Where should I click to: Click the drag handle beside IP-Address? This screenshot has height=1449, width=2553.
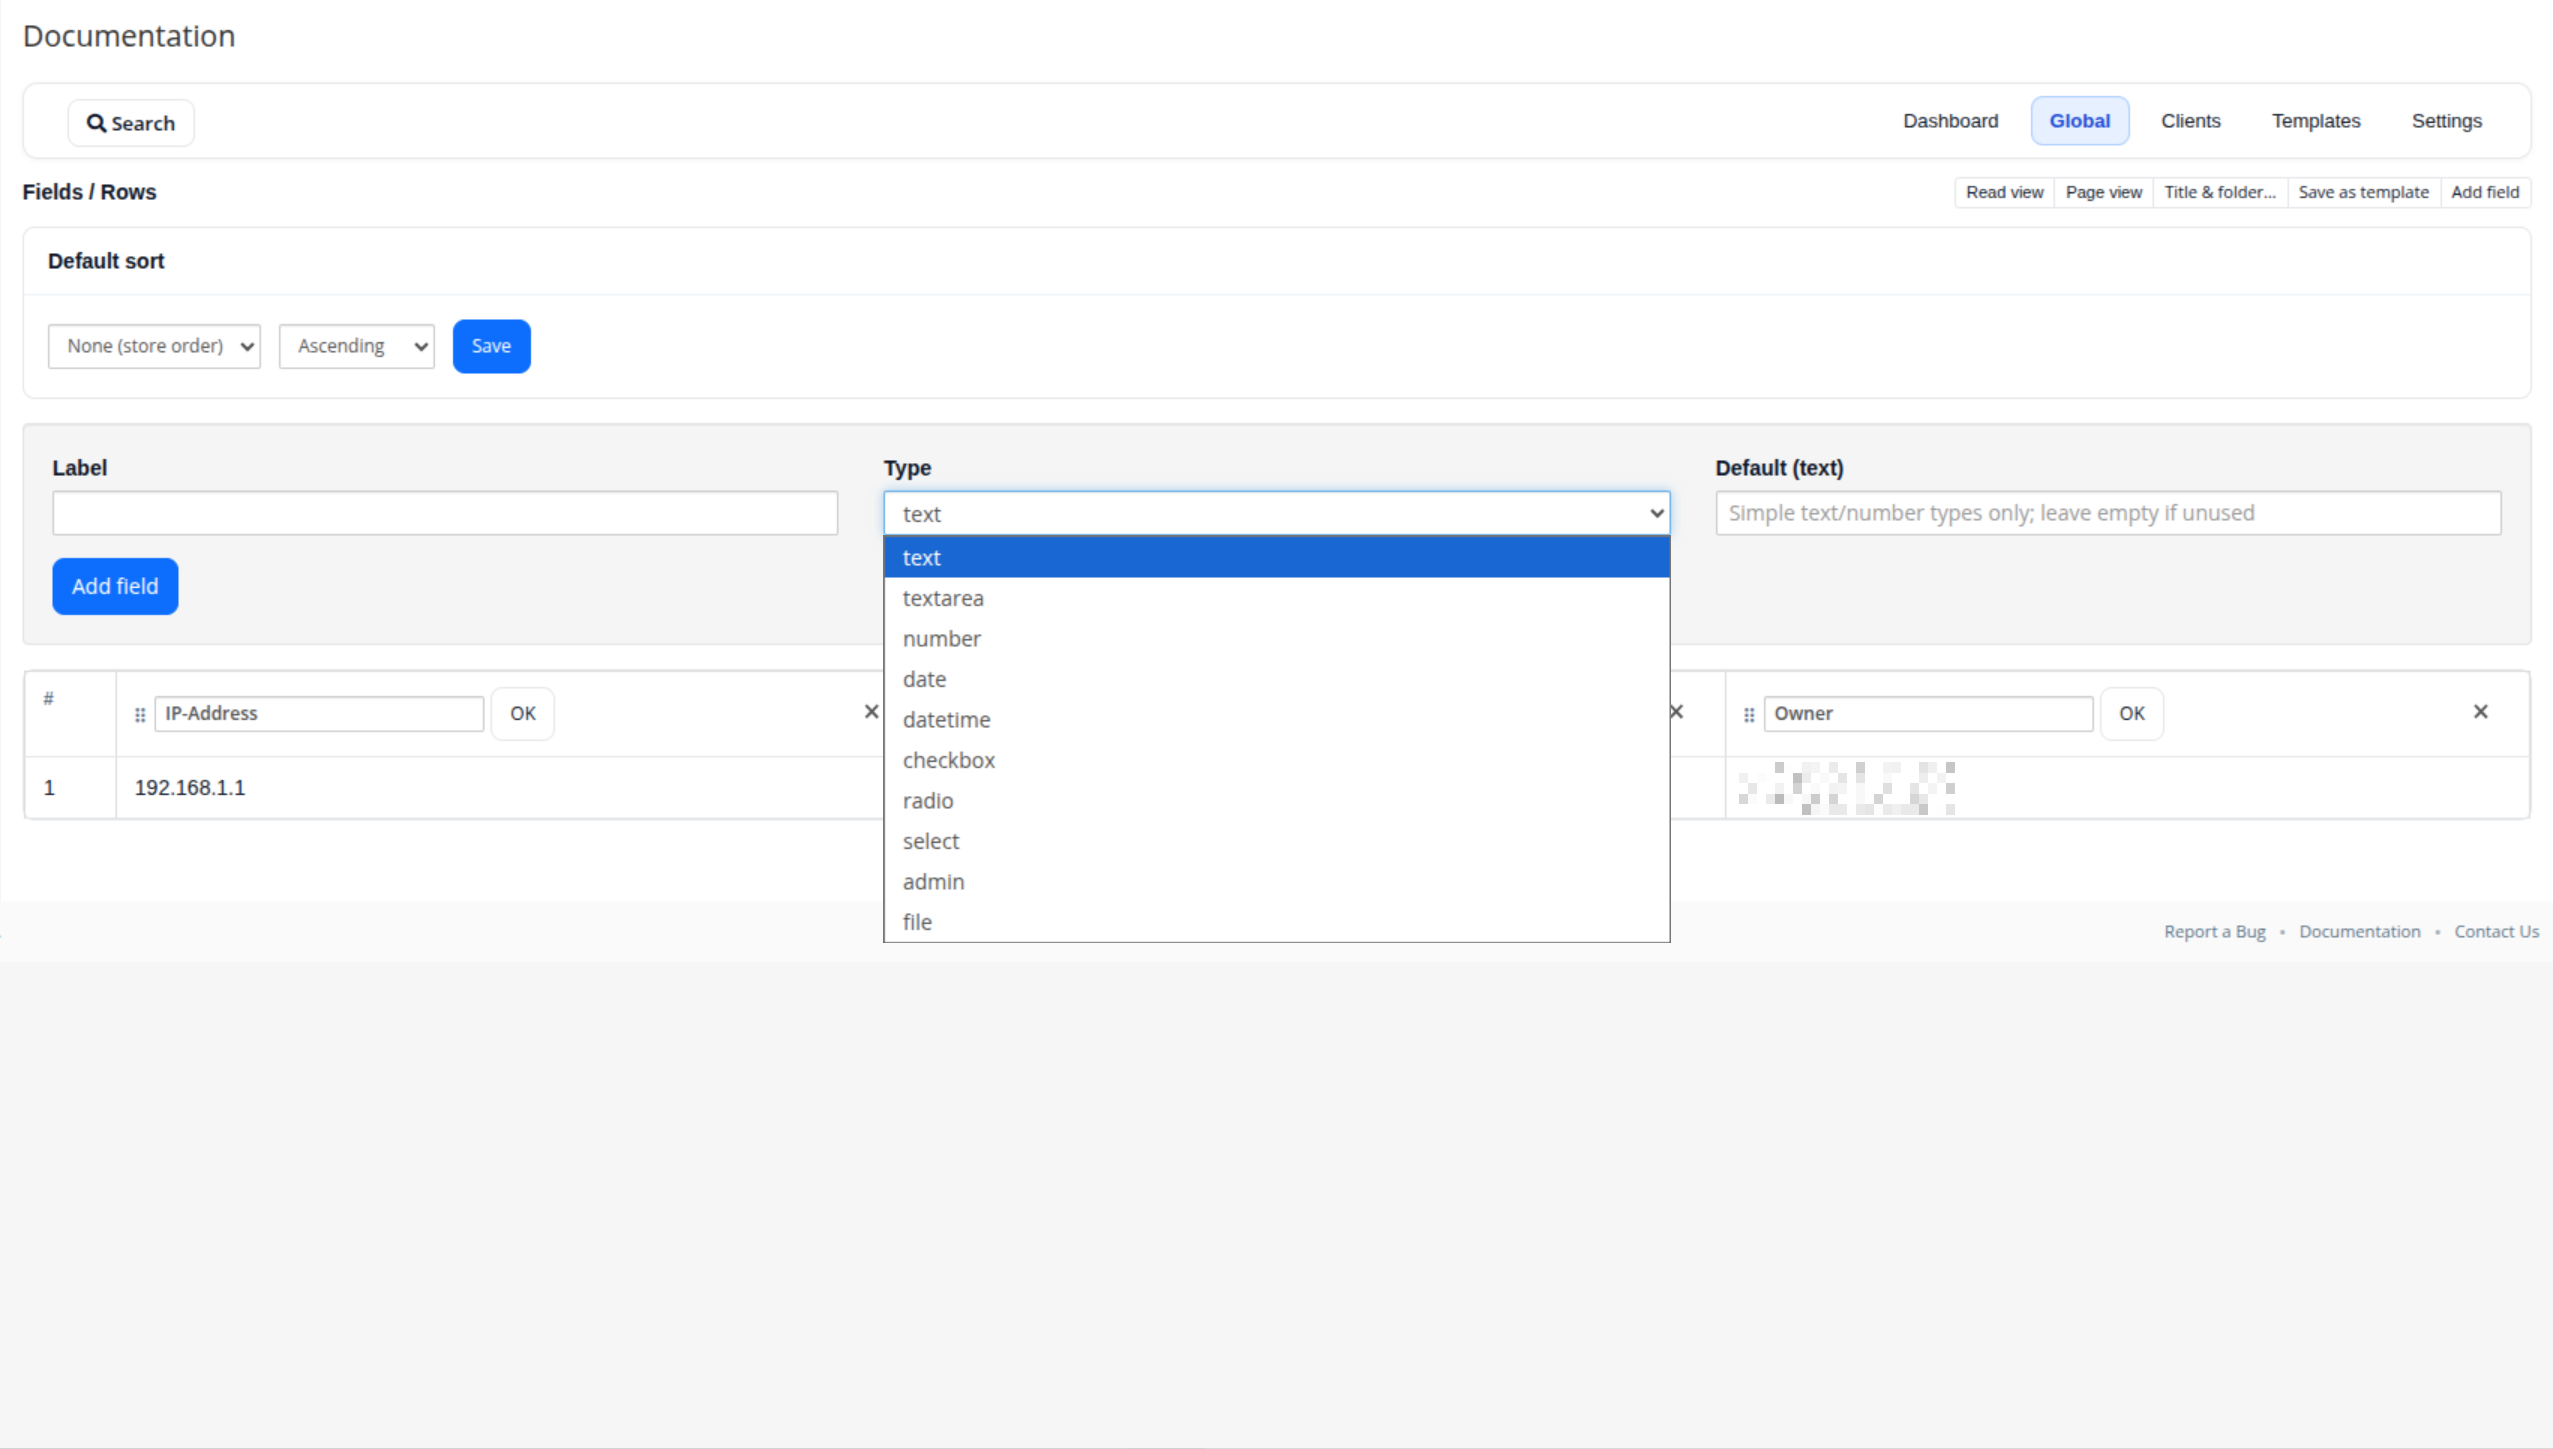click(x=140, y=714)
